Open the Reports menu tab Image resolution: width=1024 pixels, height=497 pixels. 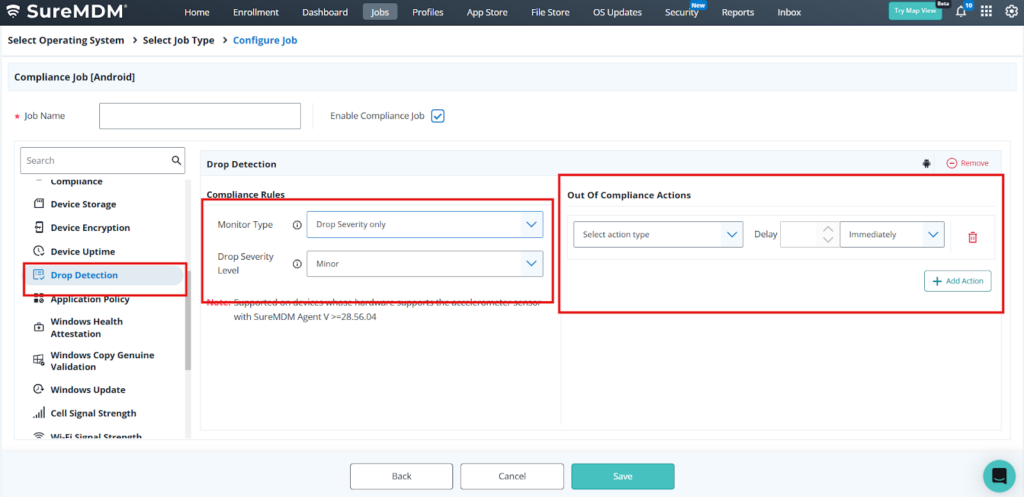[737, 12]
